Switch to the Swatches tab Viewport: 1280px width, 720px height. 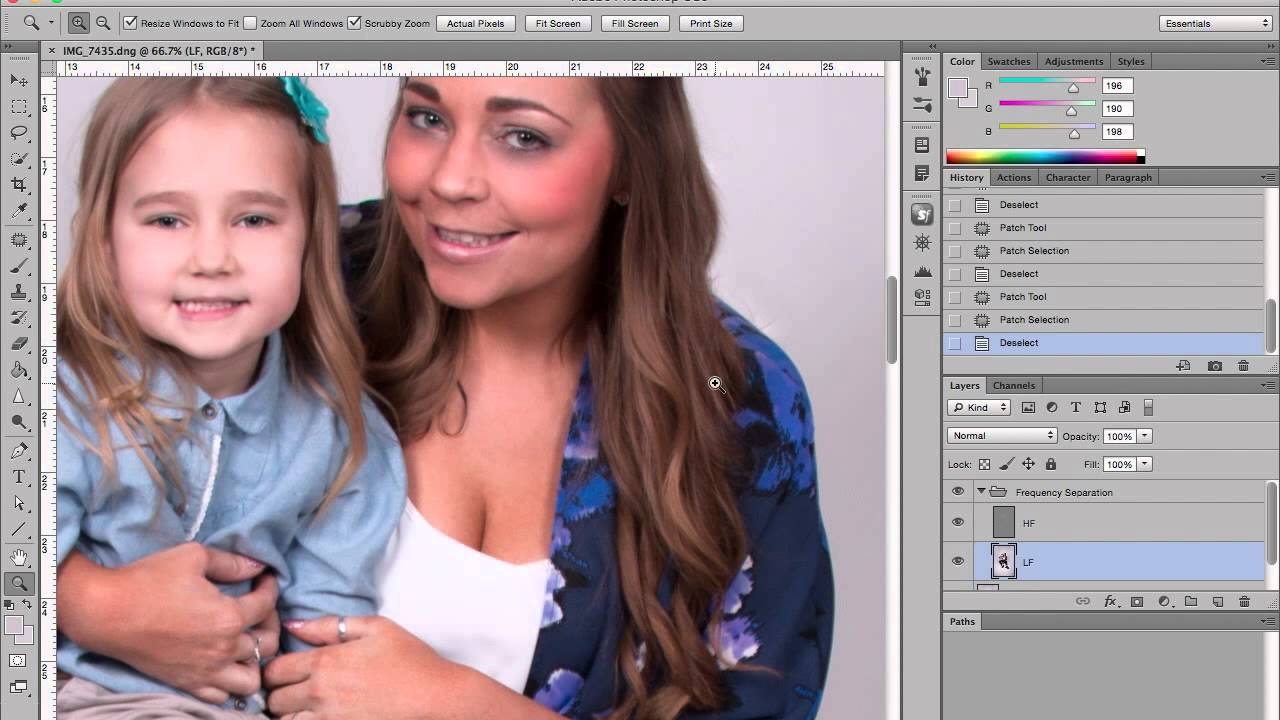(x=1009, y=62)
